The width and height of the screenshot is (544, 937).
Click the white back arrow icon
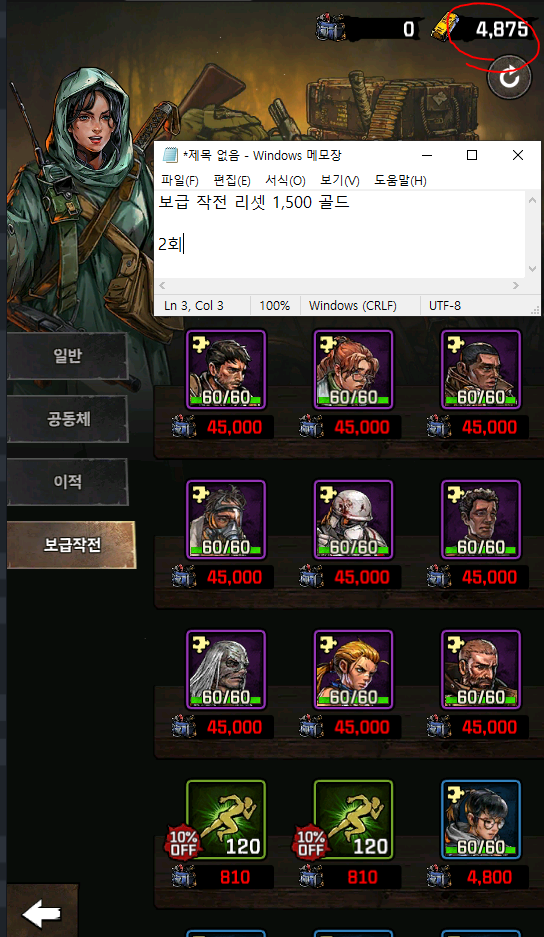(x=41, y=914)
